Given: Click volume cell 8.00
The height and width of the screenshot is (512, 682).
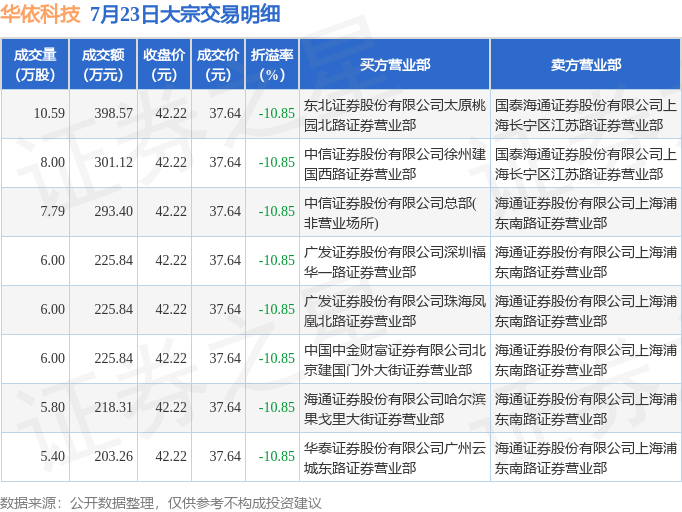Looking at the screenshot, I should pos(52,163).
